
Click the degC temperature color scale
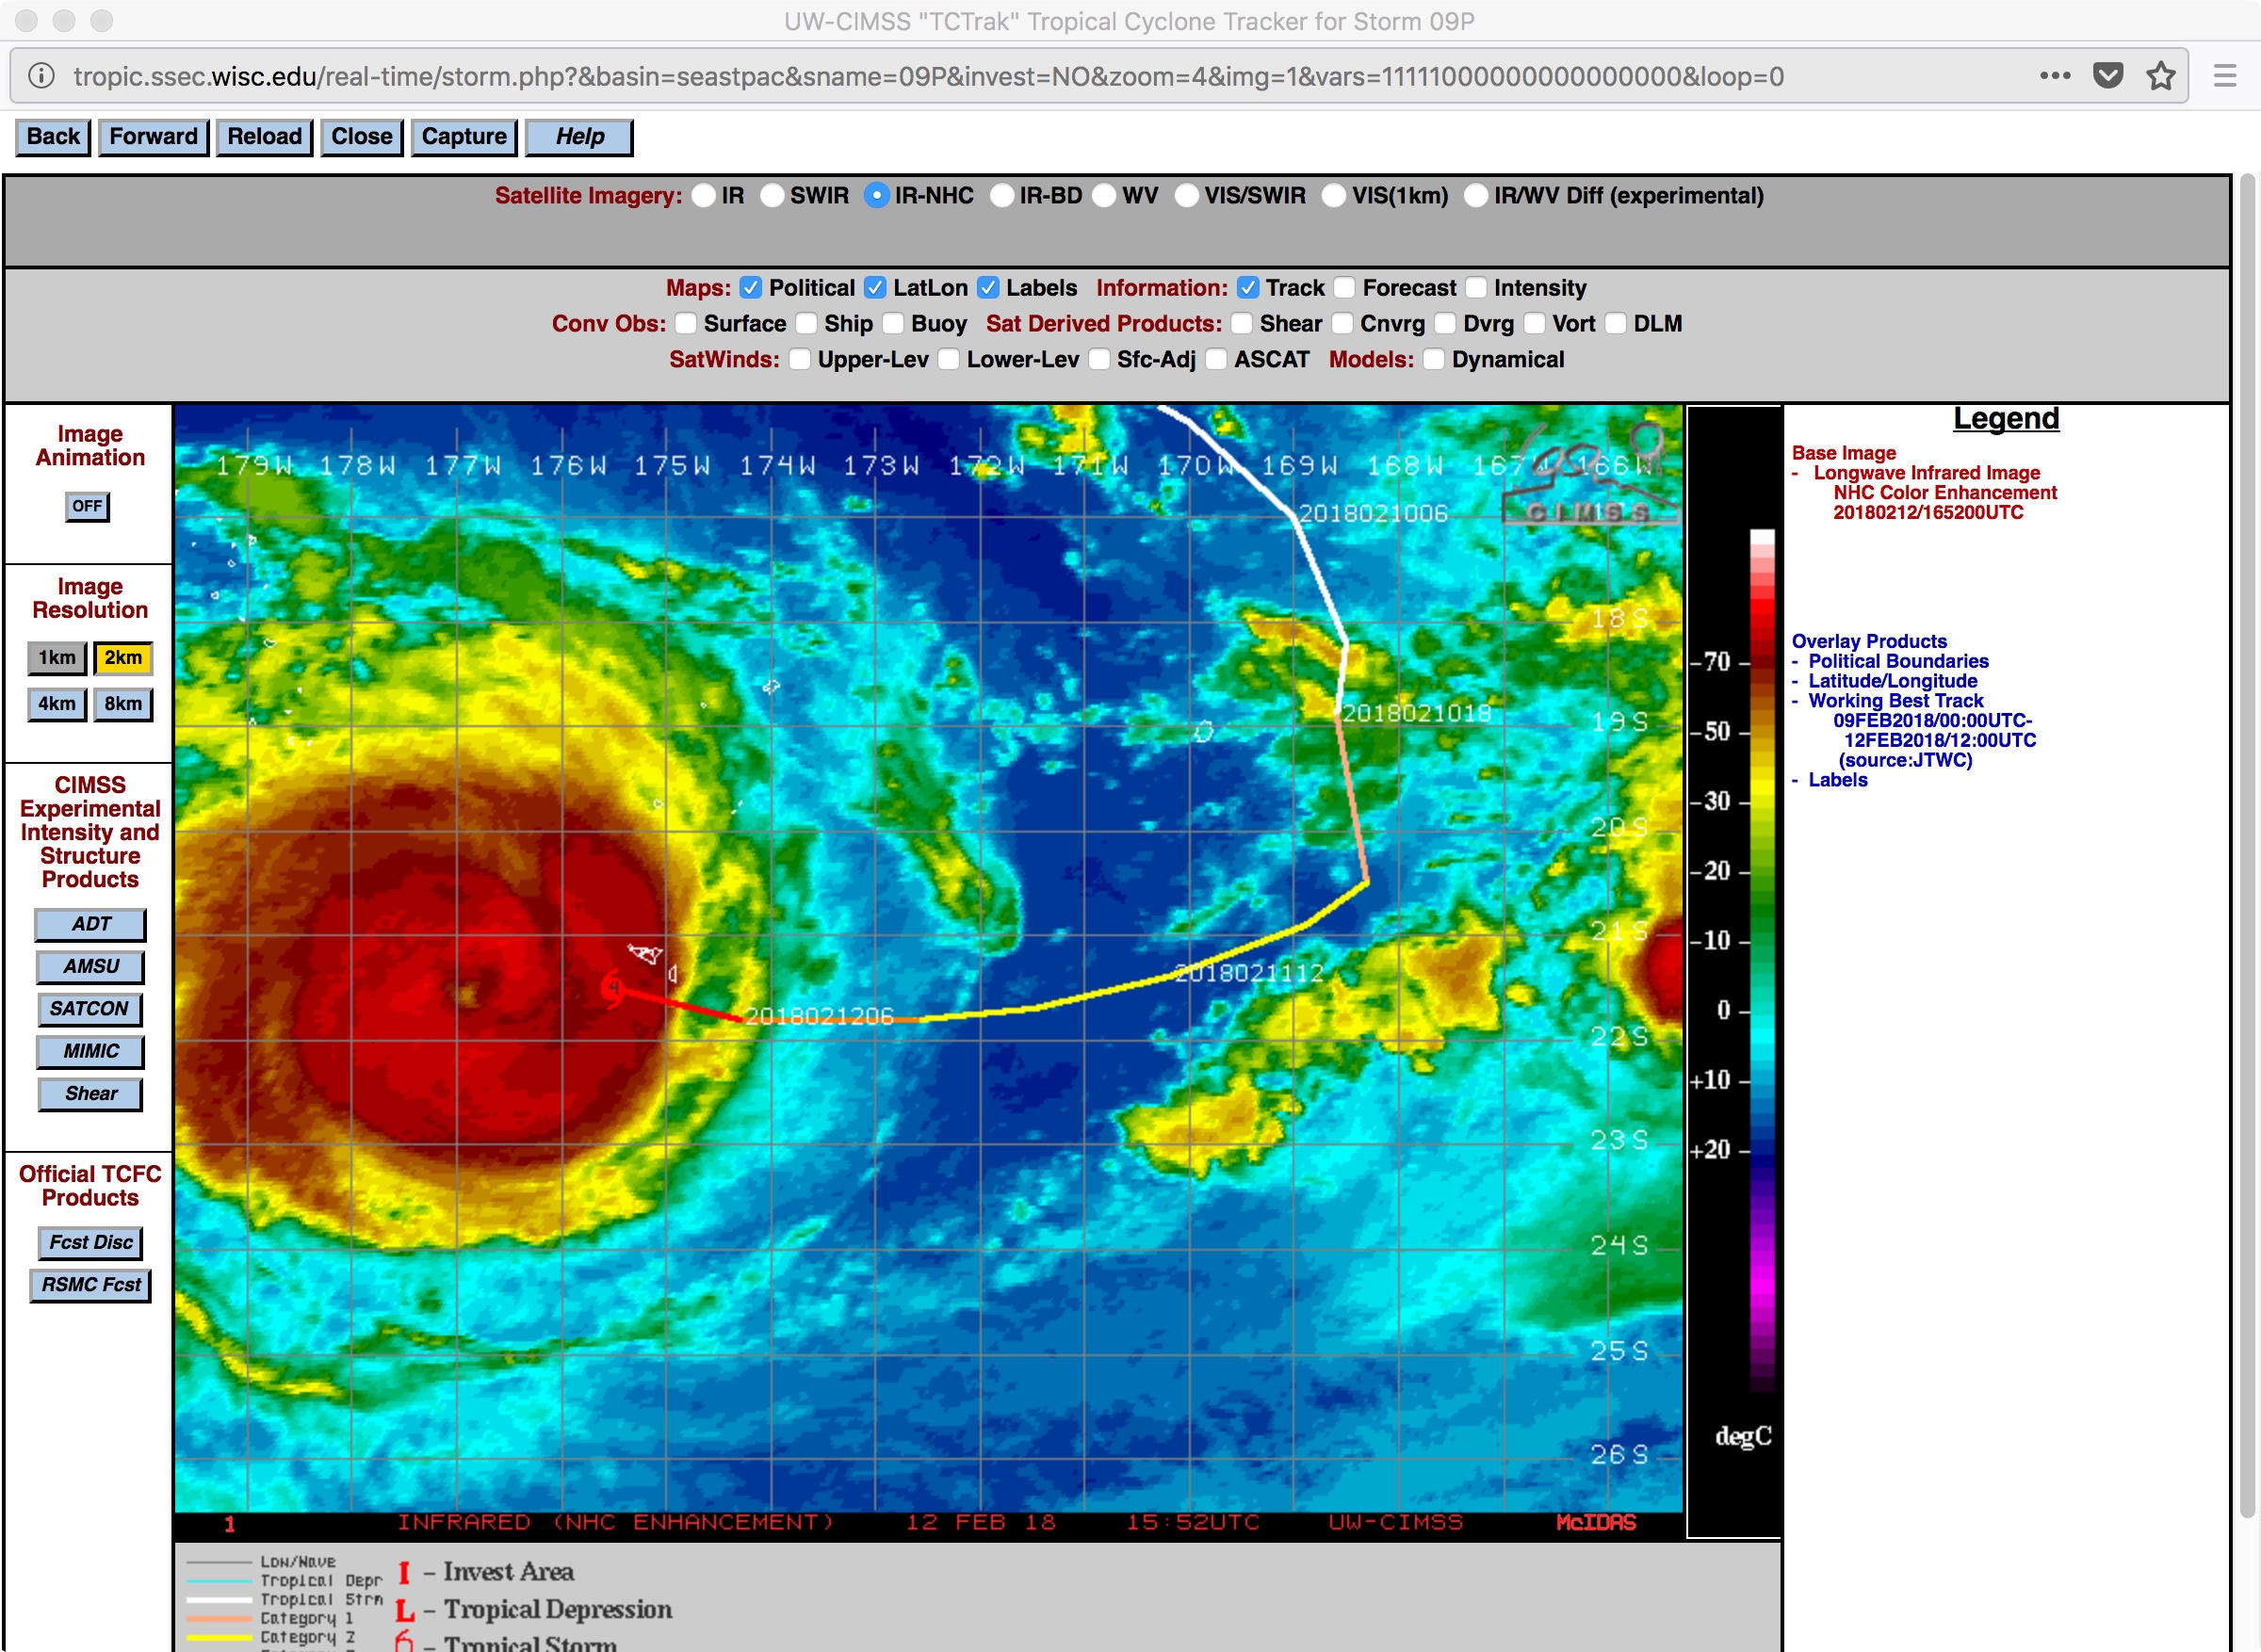pyautogui.click(x=1762, y=960)
